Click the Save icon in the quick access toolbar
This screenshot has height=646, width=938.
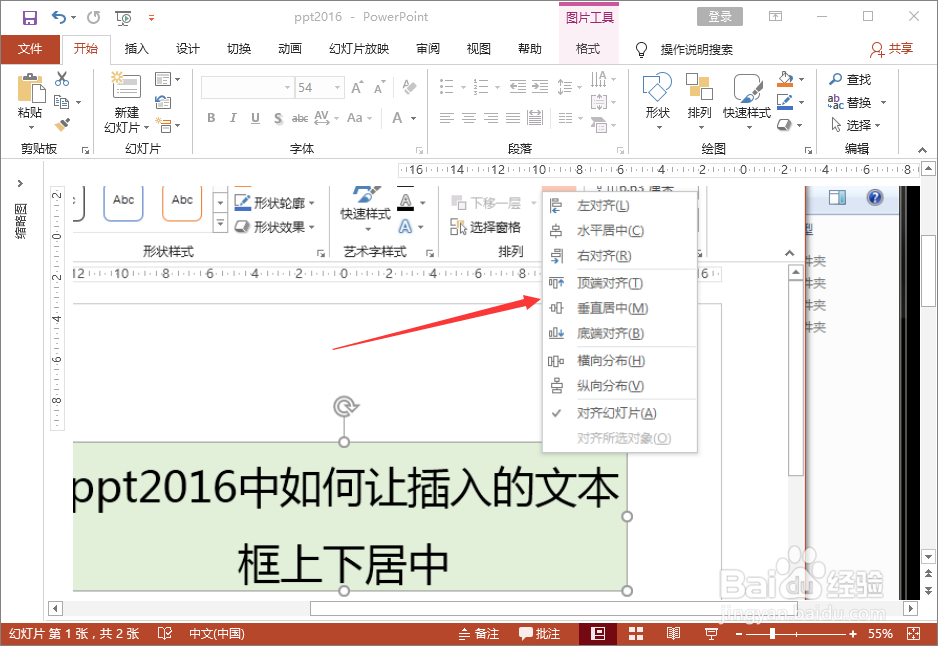click(x=29, y=17)
